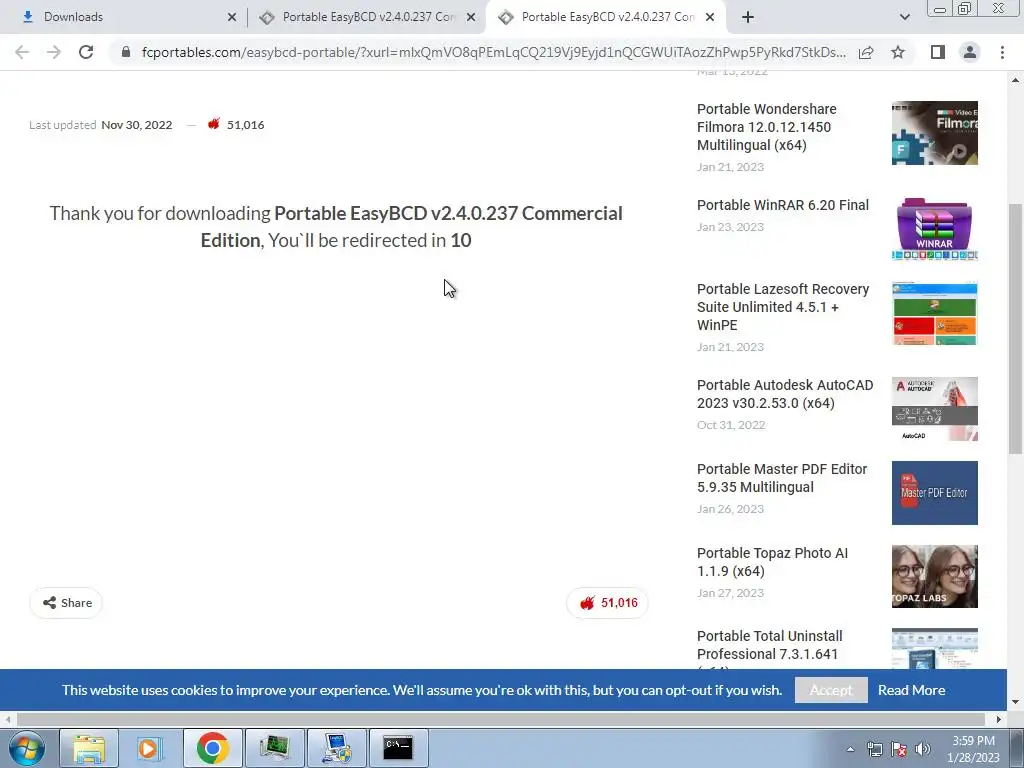Click the Lazesoft Recovery thumbnail

935,313
